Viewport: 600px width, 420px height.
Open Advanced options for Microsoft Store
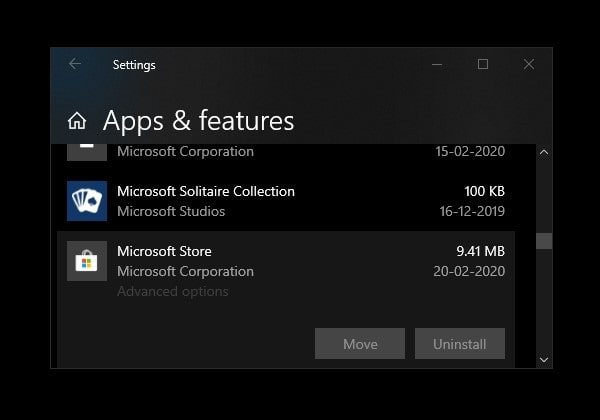tap(172, 292)
